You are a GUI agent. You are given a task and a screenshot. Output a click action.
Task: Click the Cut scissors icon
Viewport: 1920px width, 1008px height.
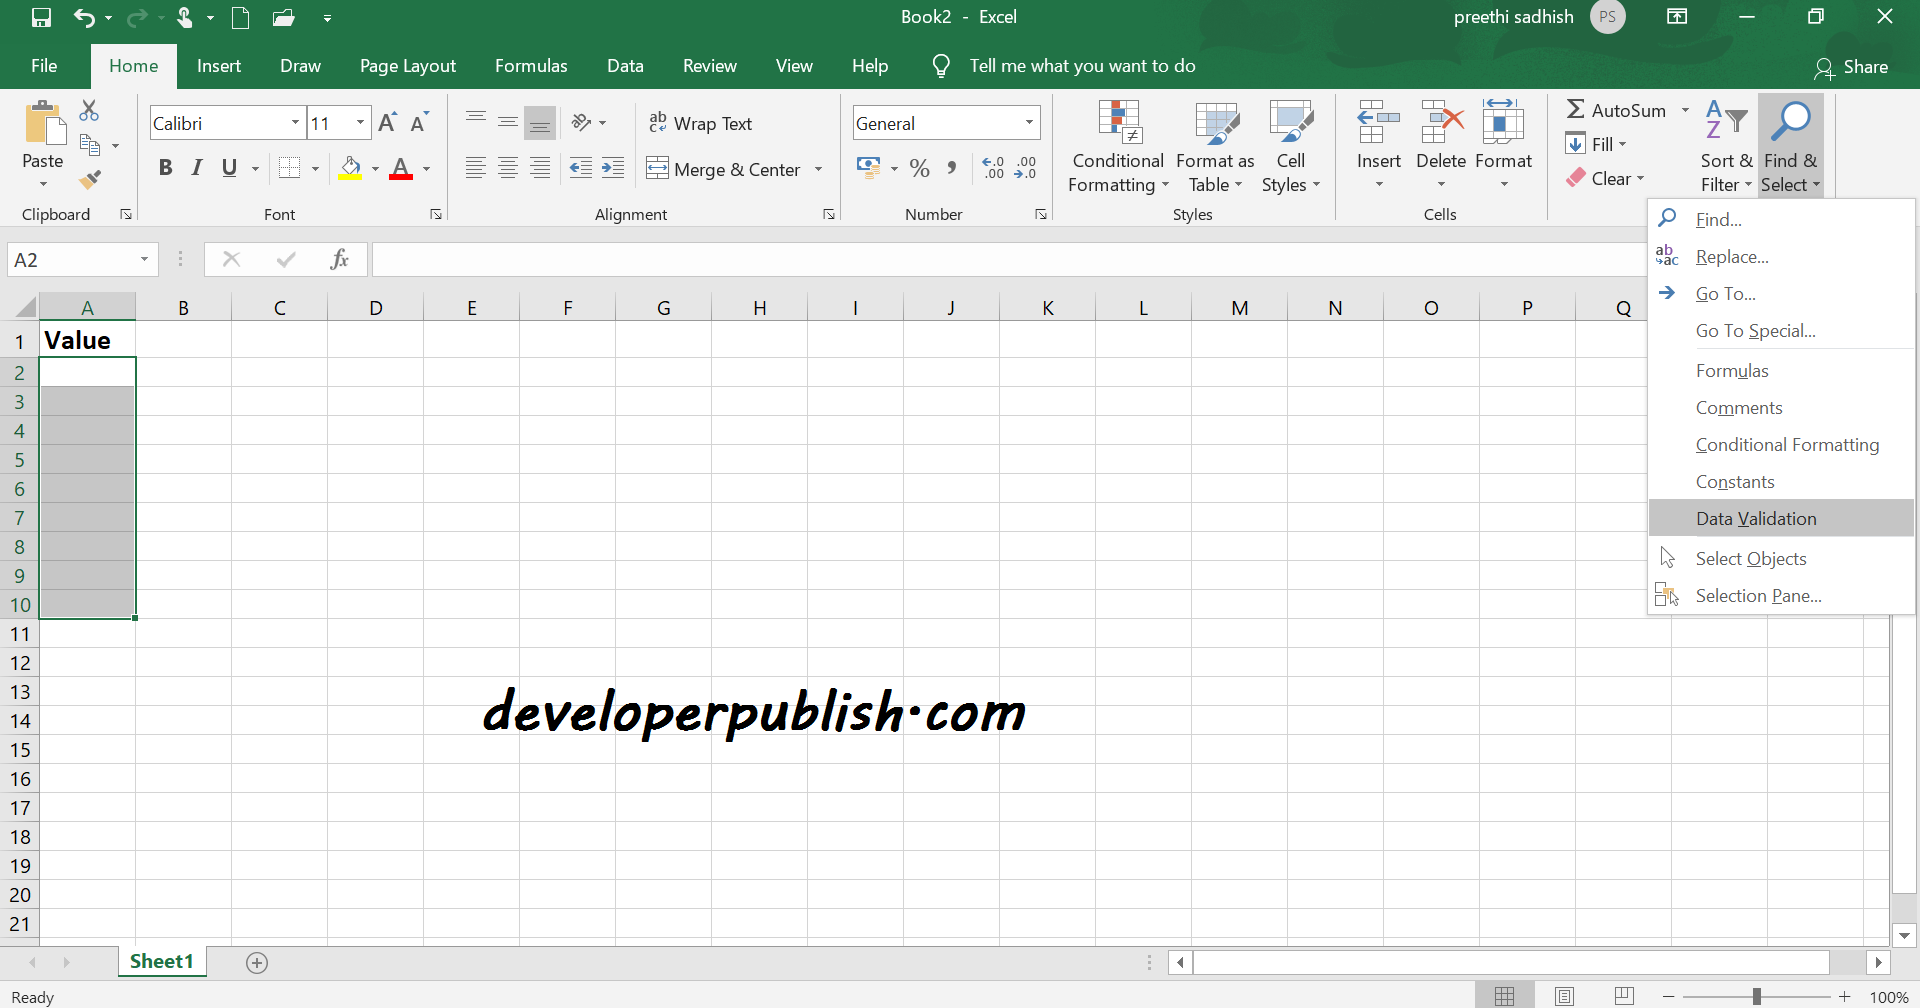coord(89,110)
